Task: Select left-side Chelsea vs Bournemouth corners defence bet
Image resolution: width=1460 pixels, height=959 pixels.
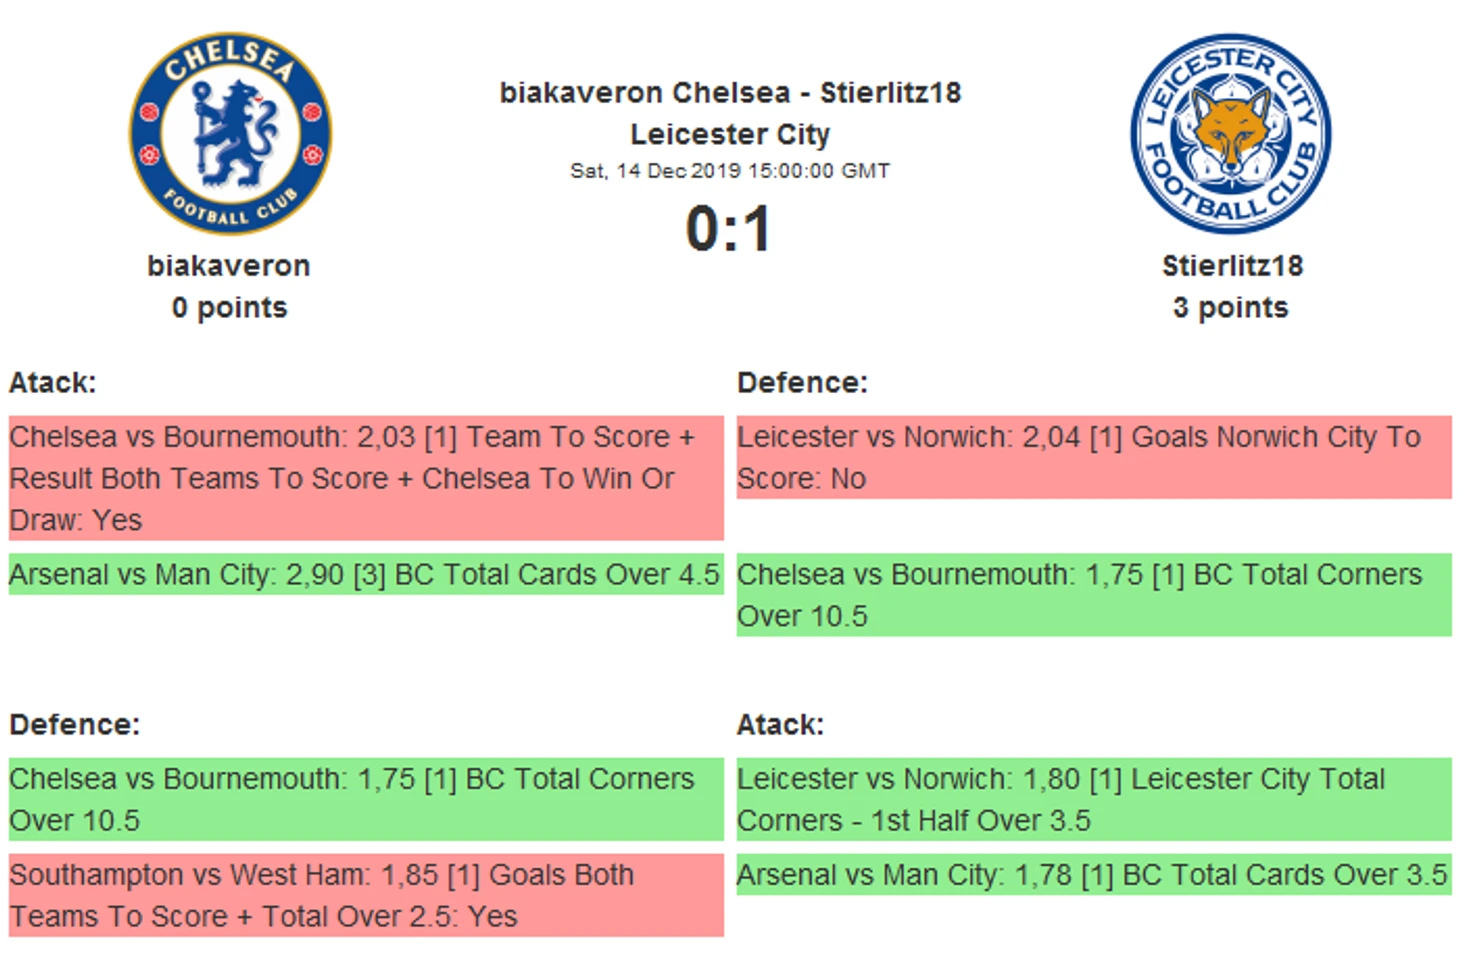Action: (366, 799)
